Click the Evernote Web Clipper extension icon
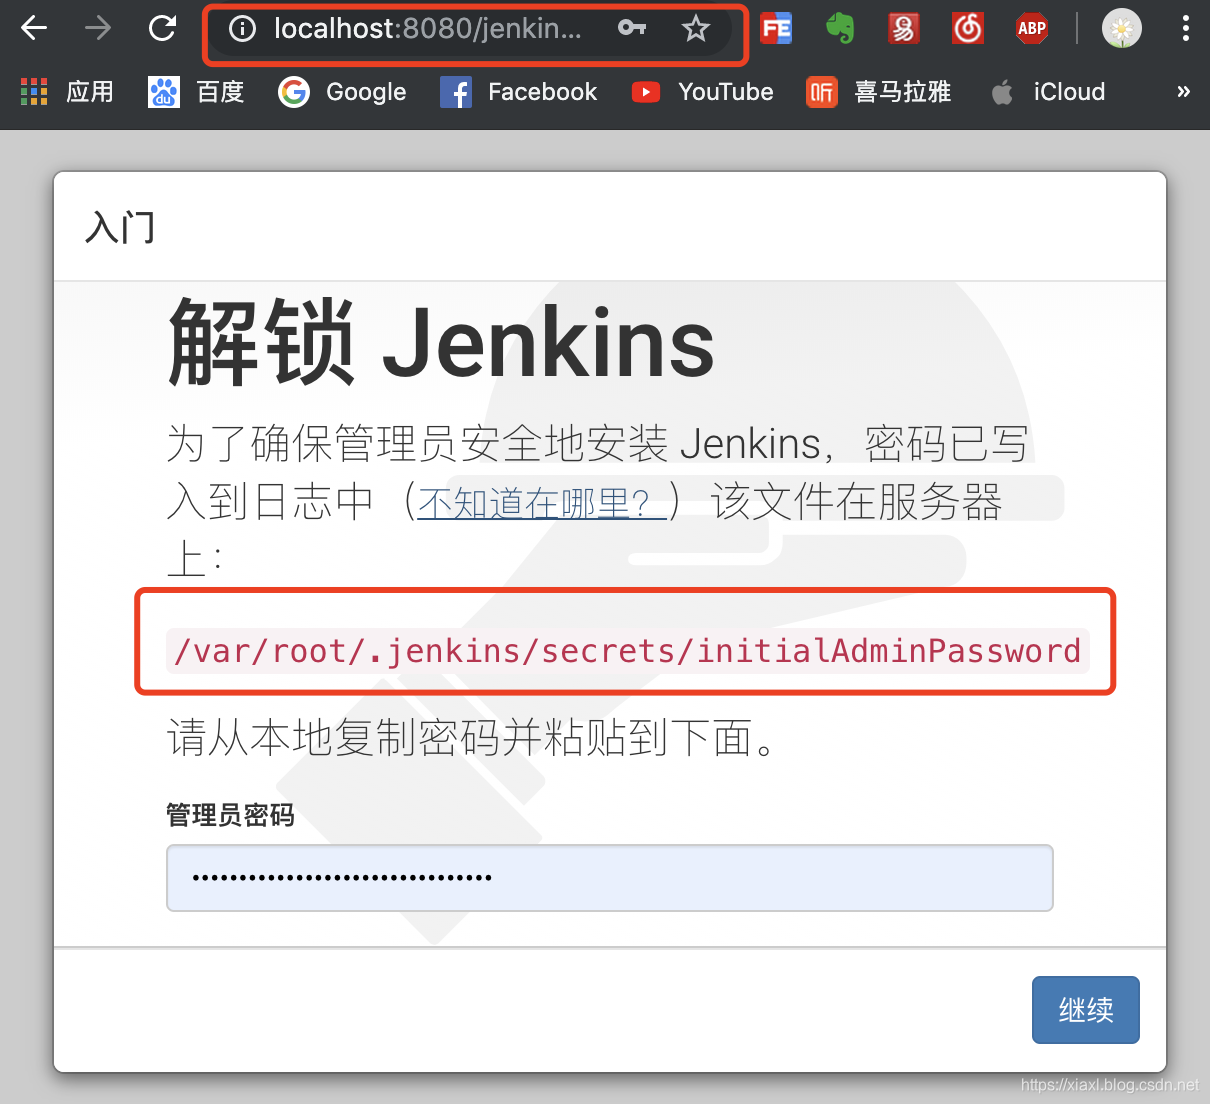The width and height of the screenshot is (1210, 1104). point(840,28)
